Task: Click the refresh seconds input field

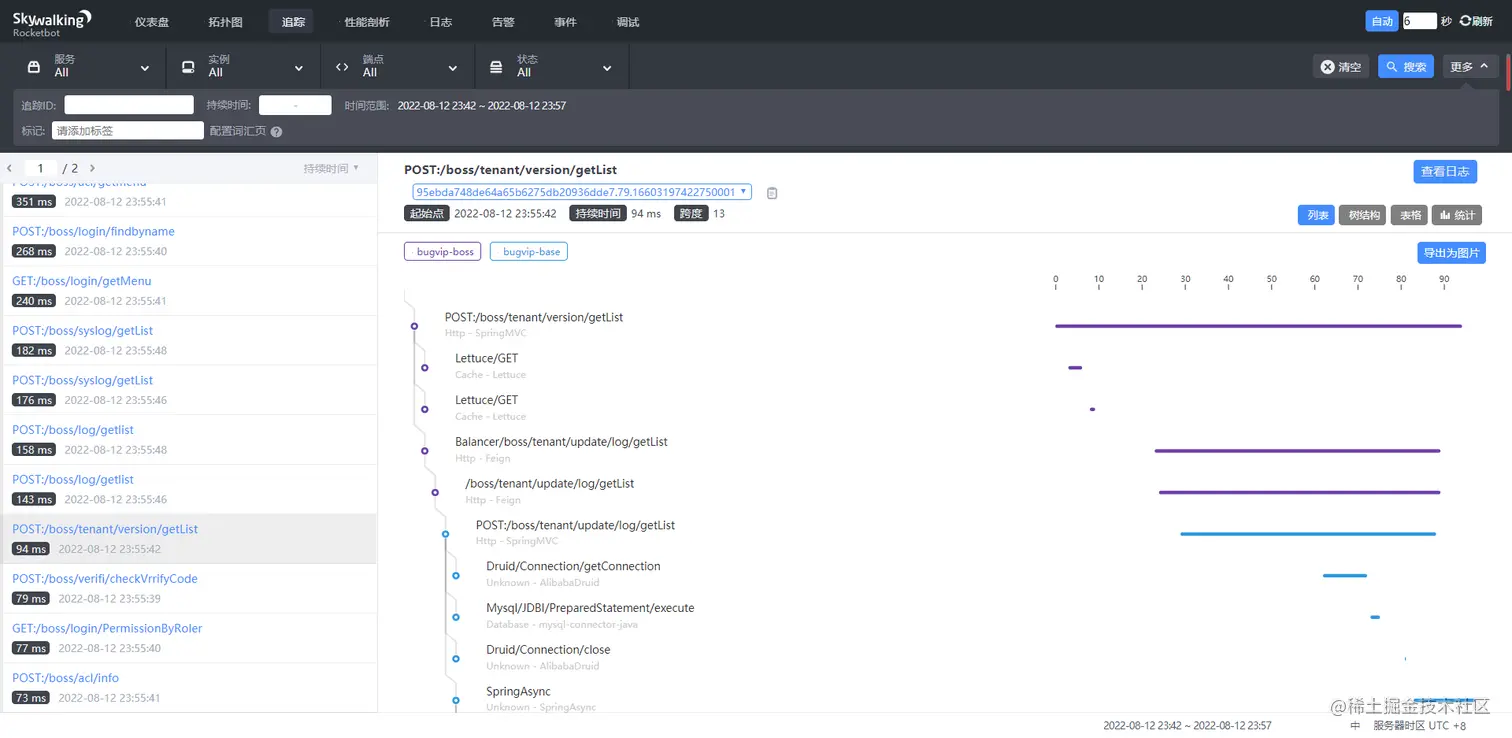Action: click(1420, 21)
